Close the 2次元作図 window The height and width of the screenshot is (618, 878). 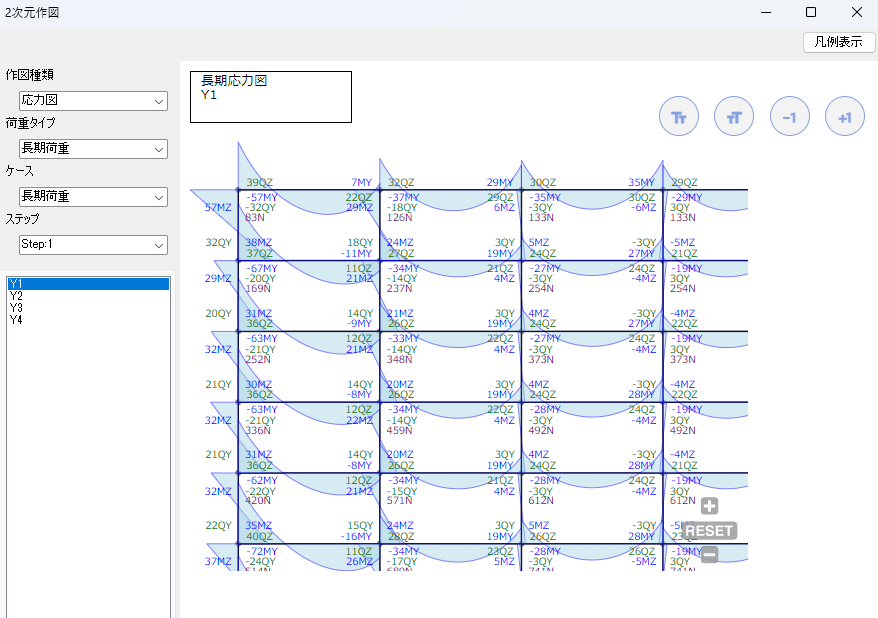click(x=857, y=12)
